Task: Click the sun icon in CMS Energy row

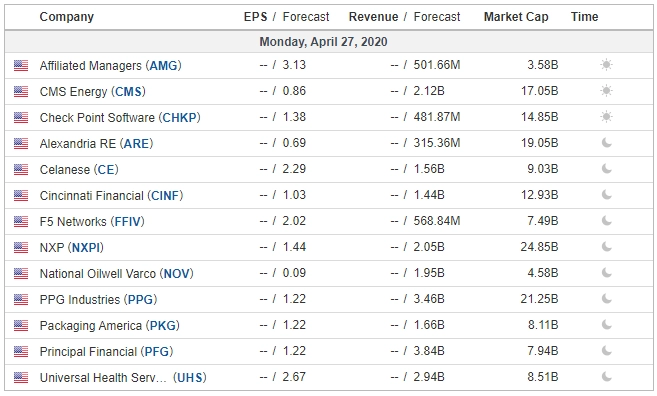Action: (x=606, y=91)
